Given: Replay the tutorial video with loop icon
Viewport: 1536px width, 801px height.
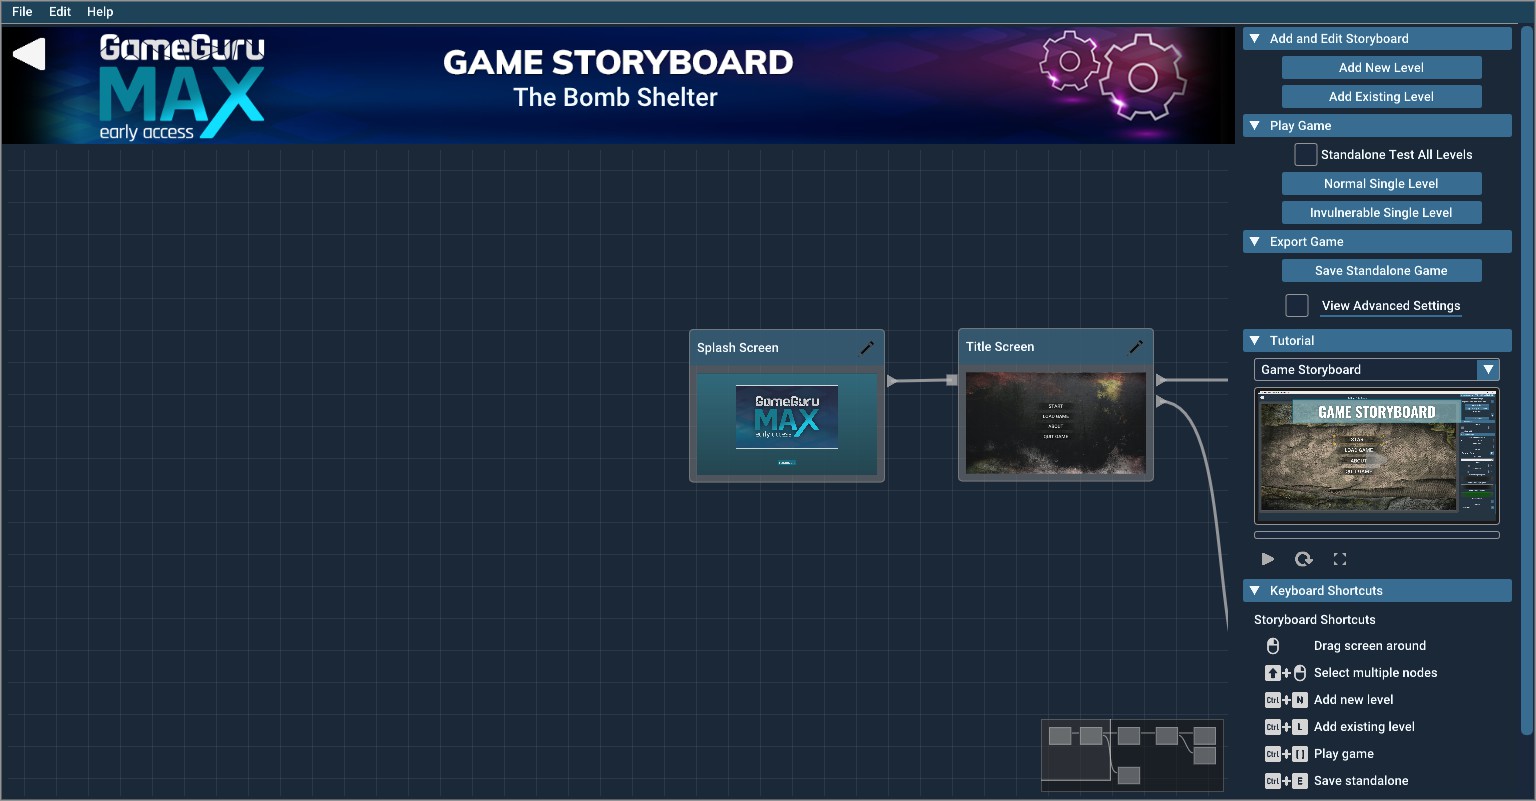Looking at the screenshot, I should [x=1304, y=559].
